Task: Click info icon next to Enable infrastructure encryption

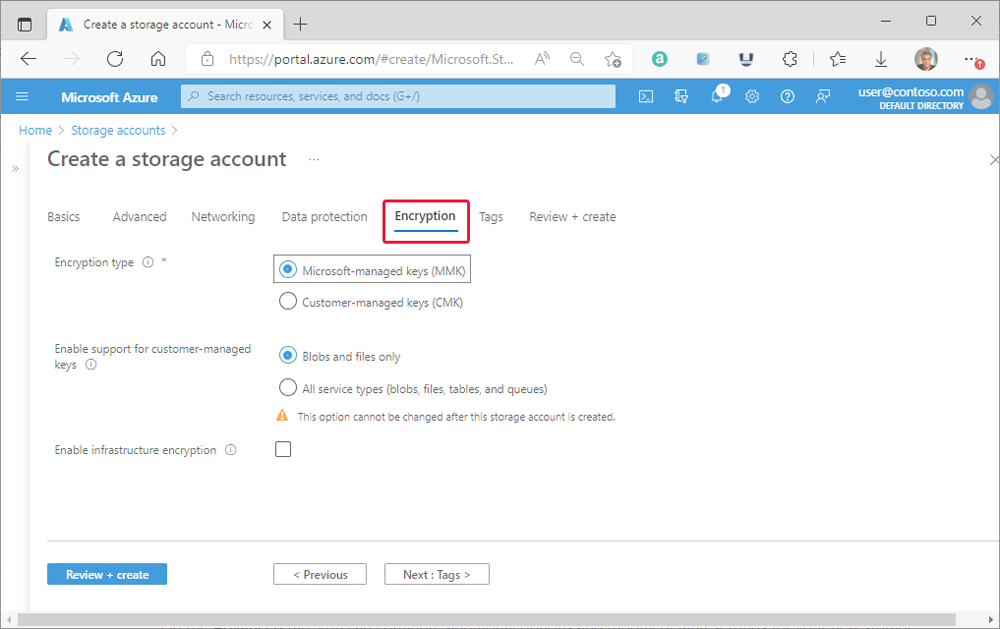Action: 231,450
